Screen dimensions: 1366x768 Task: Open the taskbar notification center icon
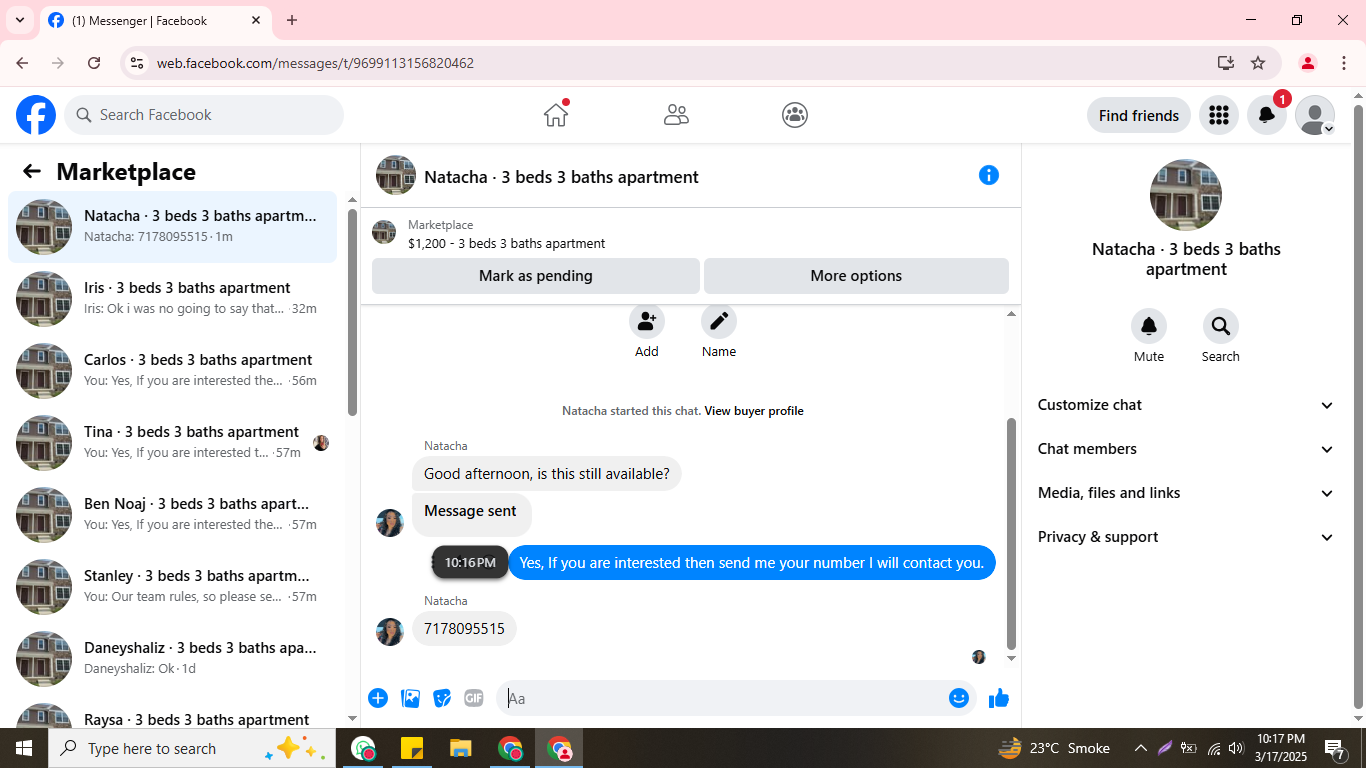point(1335,748)
